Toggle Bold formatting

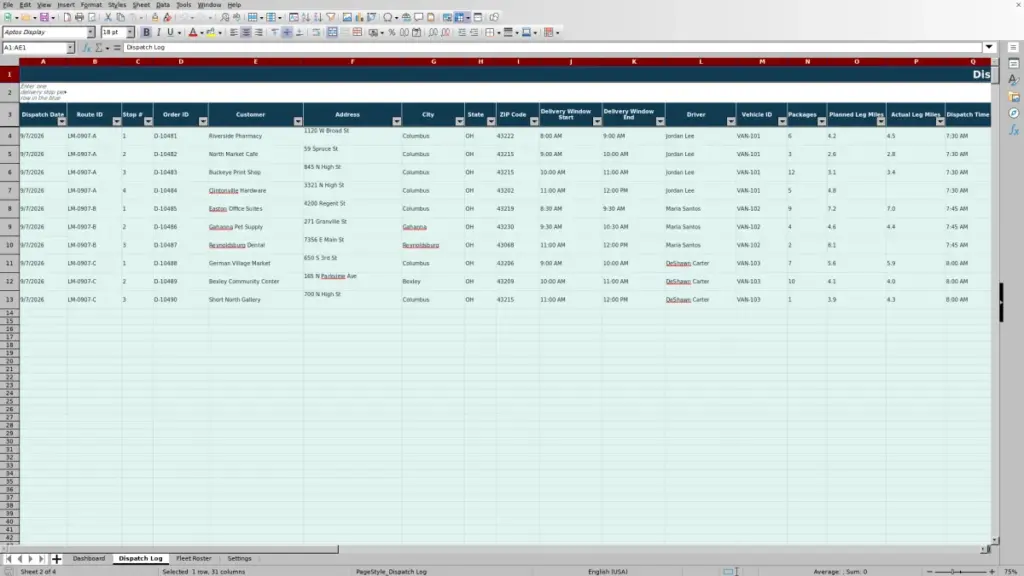[146, 32]
